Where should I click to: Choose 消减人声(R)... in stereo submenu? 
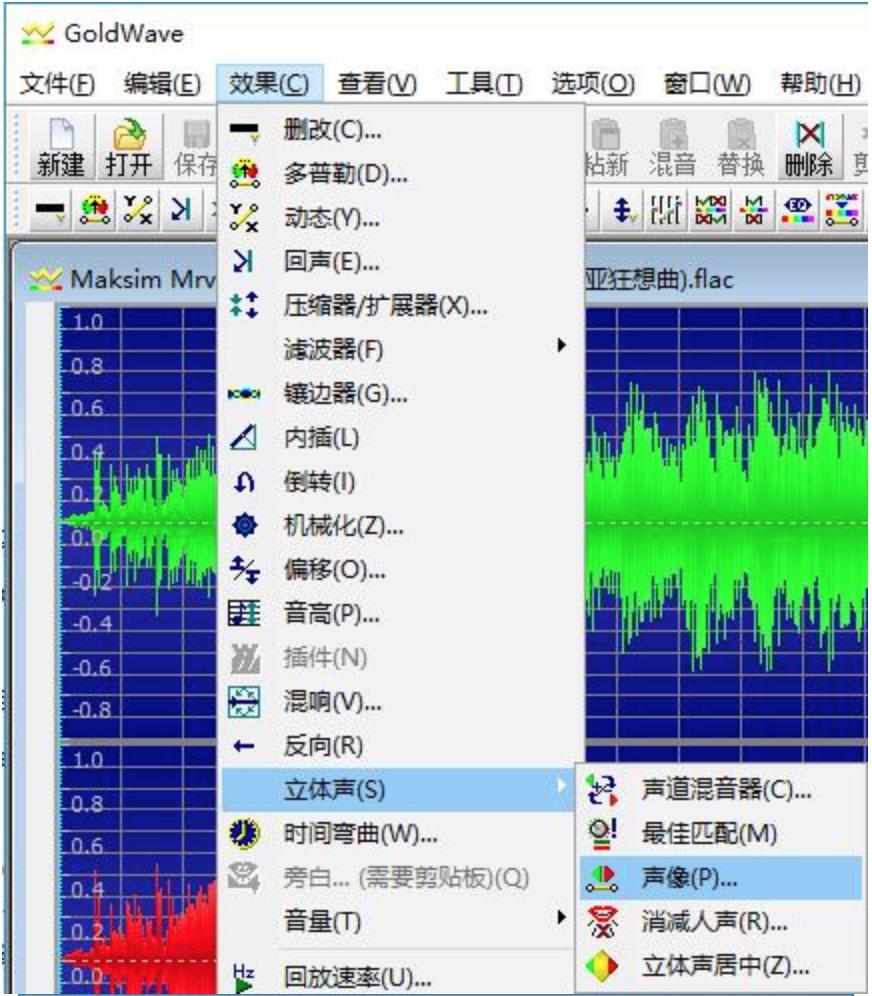coord(721,922)
